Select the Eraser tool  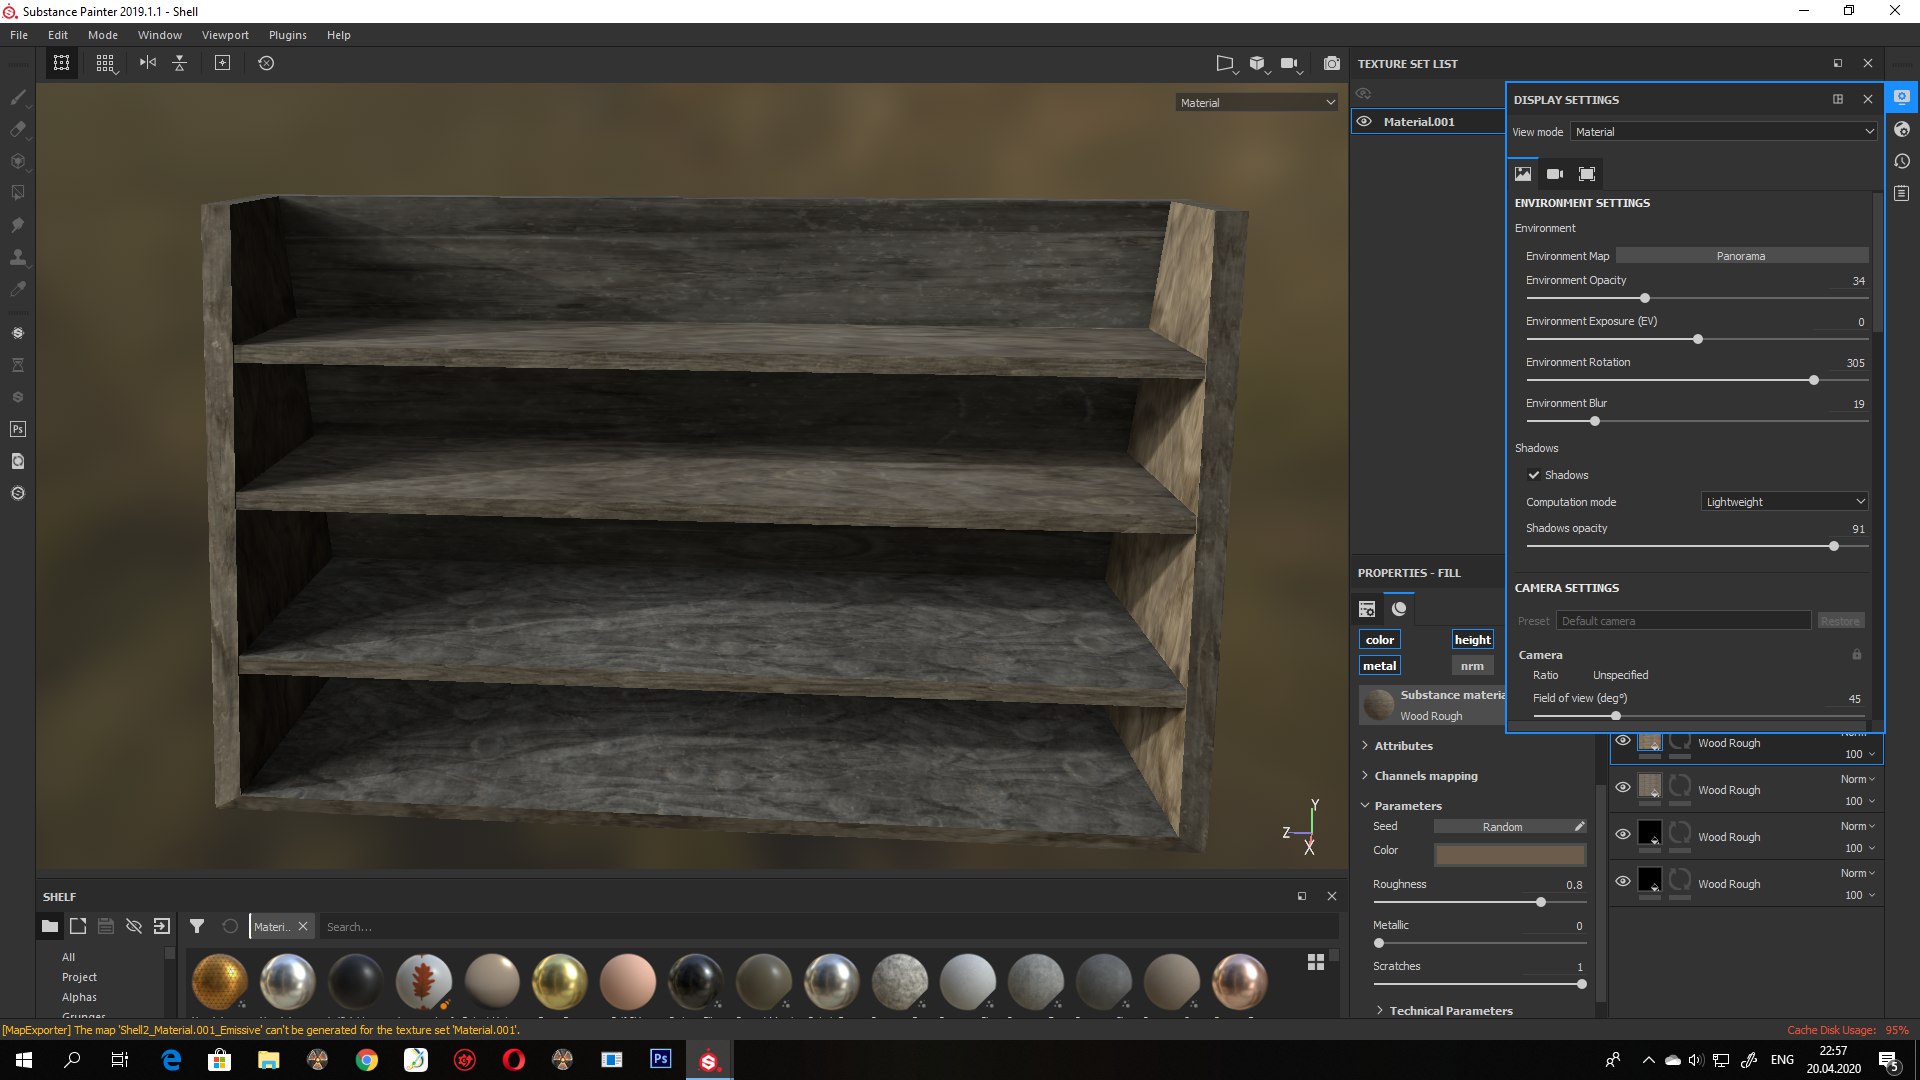(18, 129)
